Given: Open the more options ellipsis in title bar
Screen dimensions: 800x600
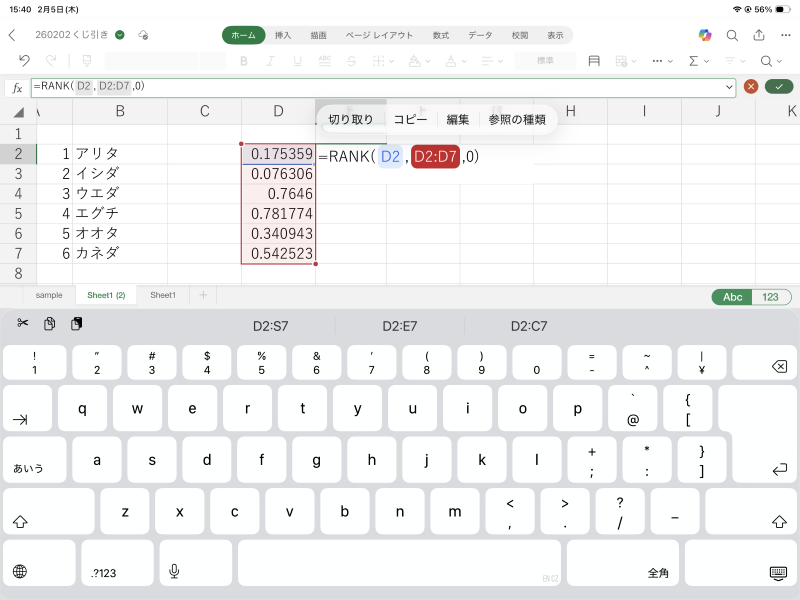Looking at the screenshot, I should coord(785,35).
